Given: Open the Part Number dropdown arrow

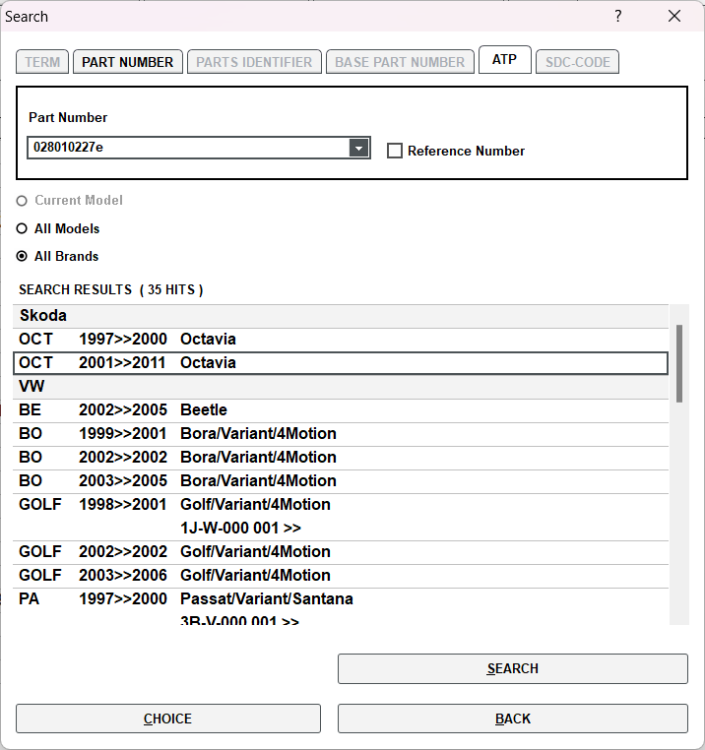Looking at the screenshot, I should (359, 148).
